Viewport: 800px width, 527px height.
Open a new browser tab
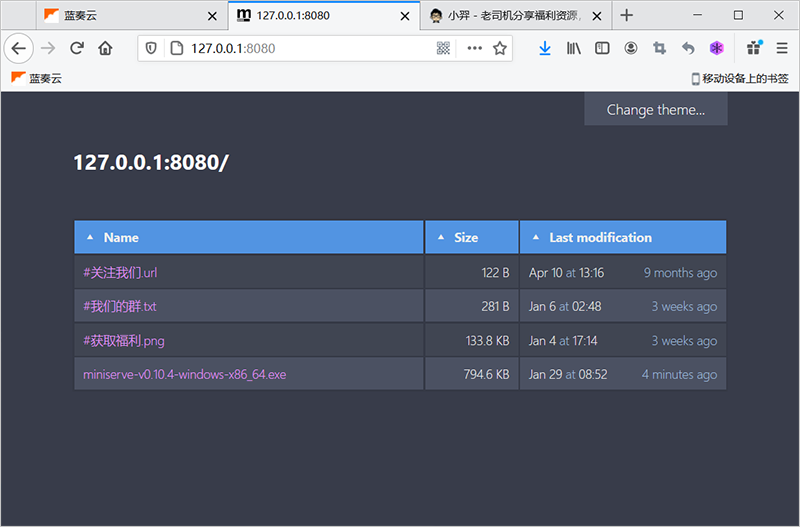[x=627, y=15]
